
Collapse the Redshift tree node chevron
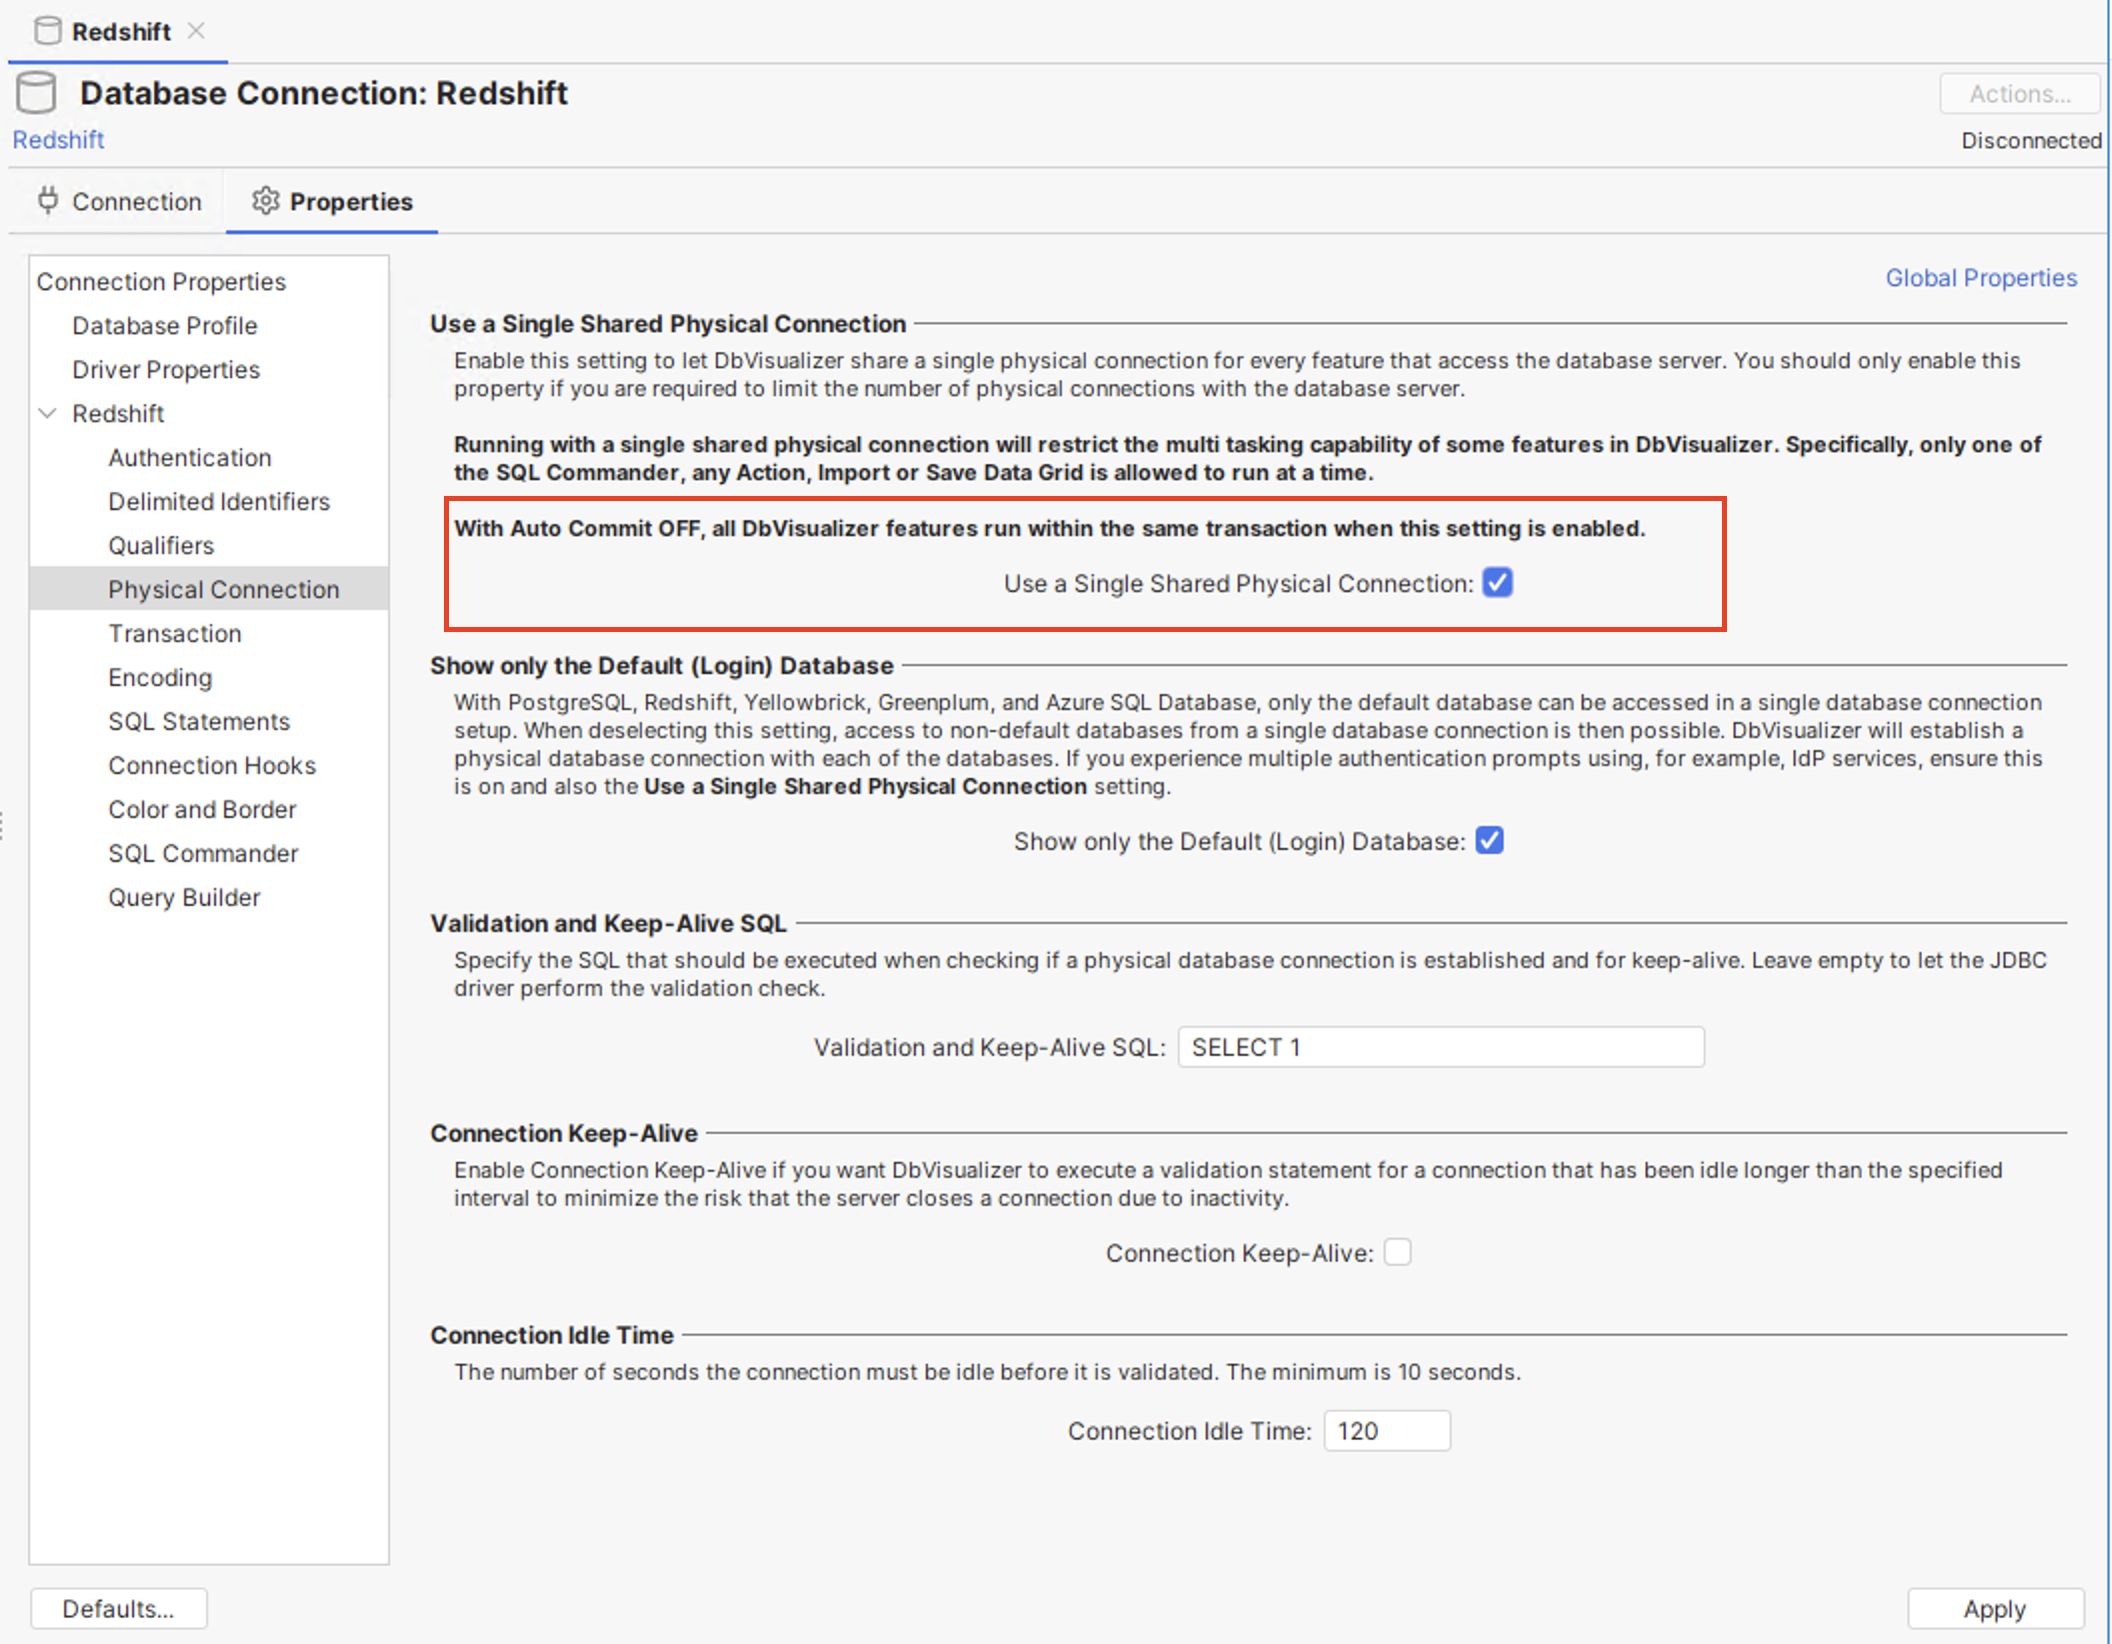47,413
